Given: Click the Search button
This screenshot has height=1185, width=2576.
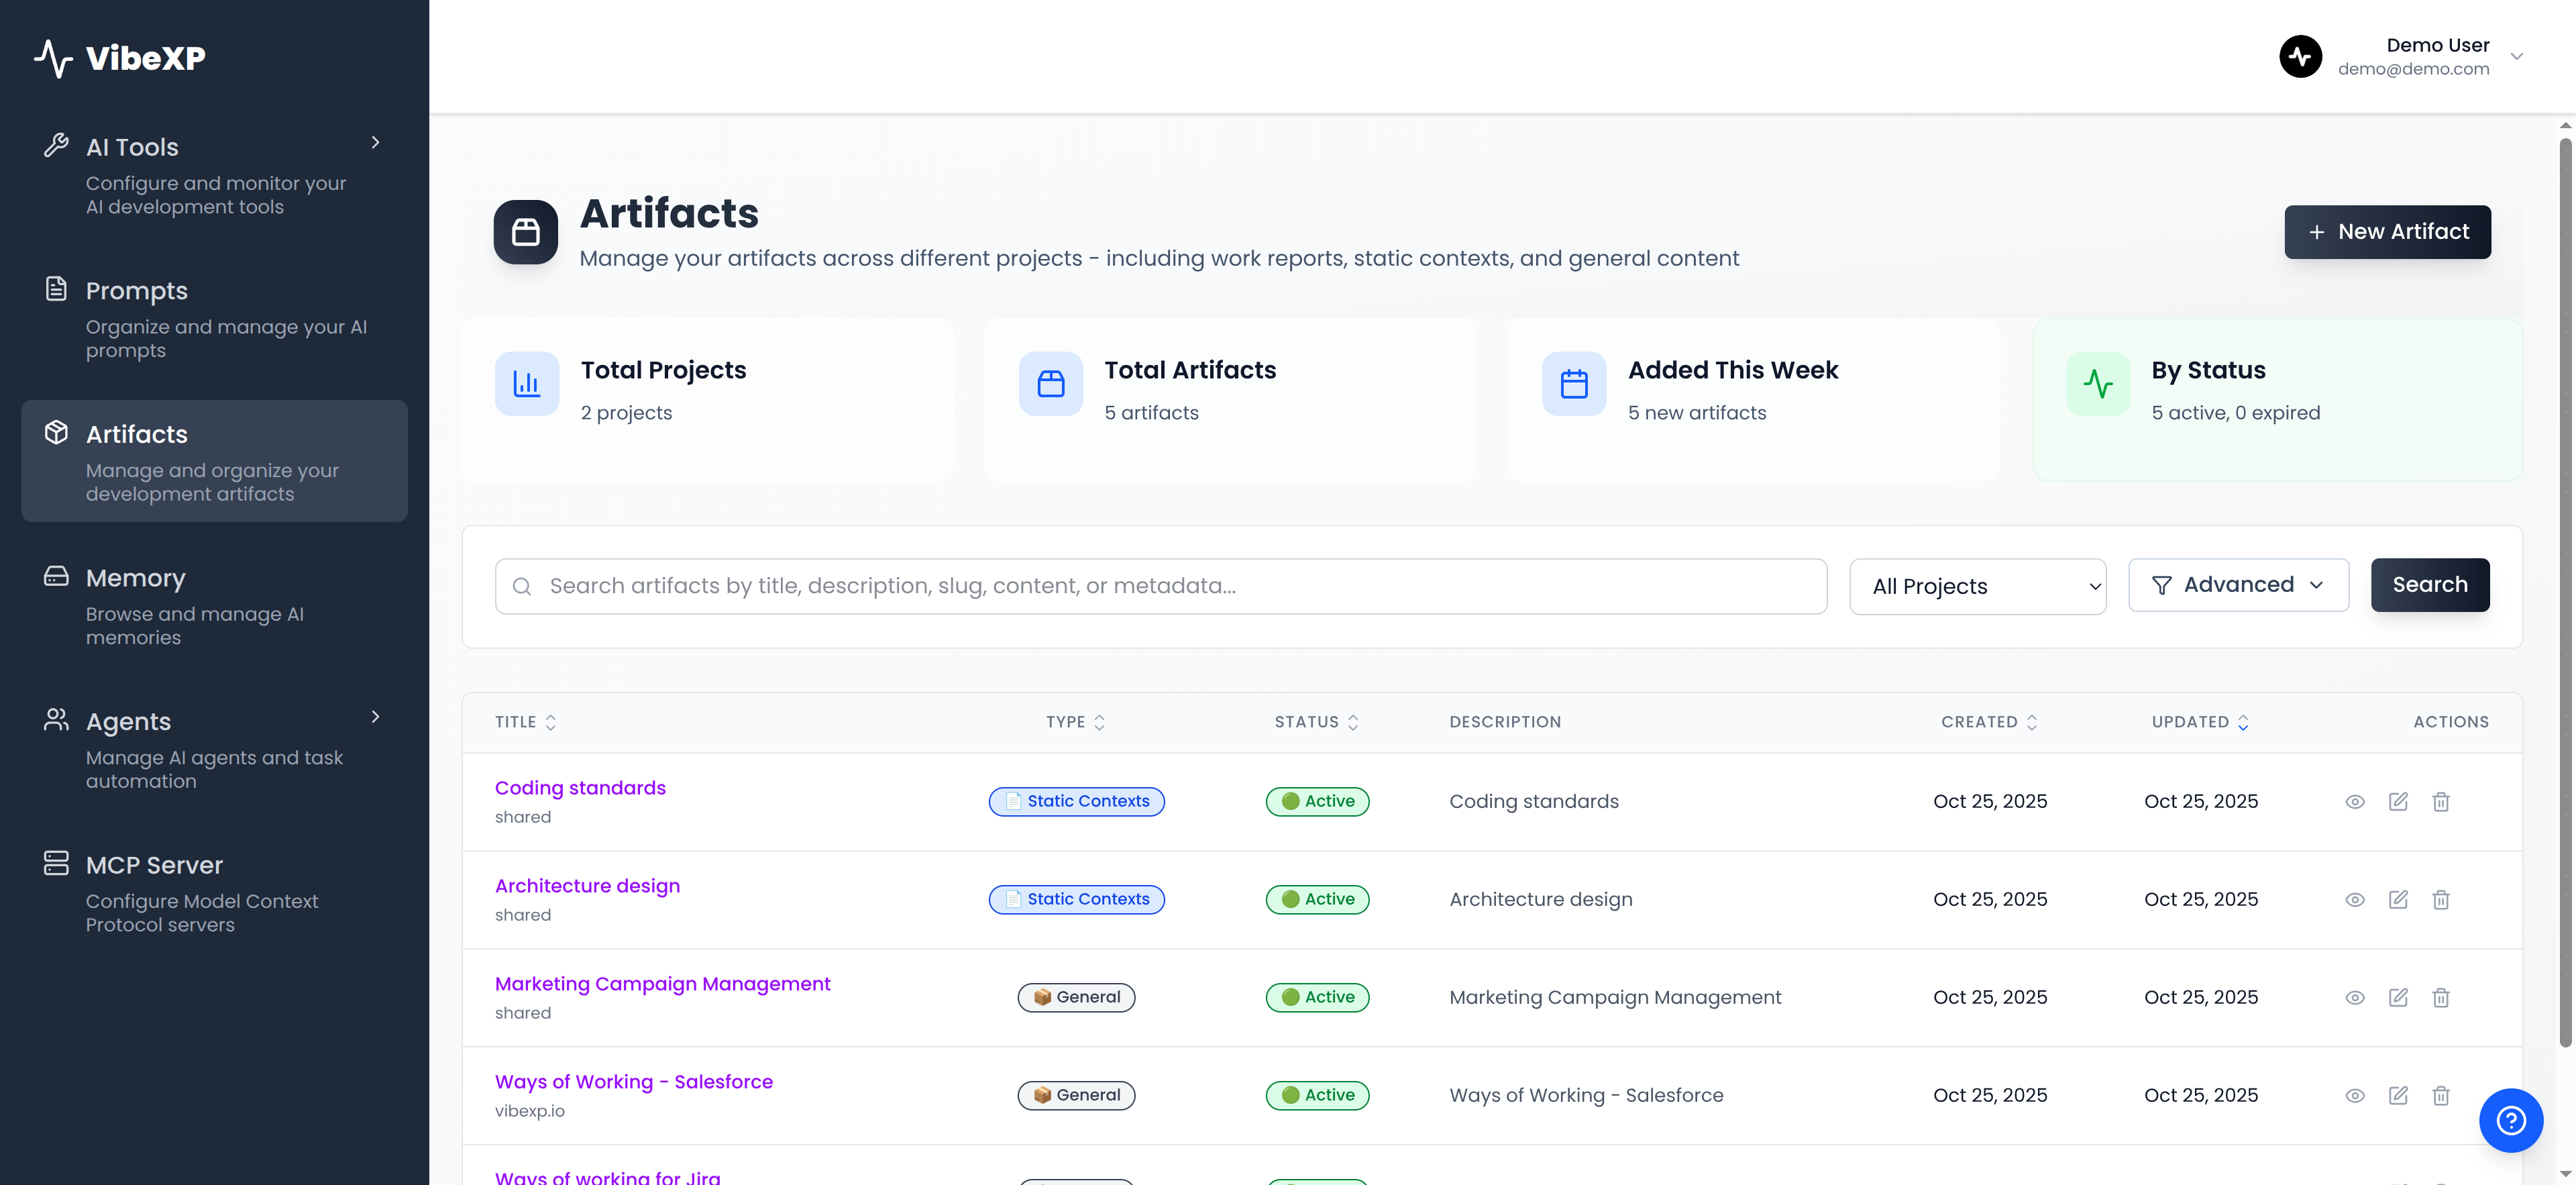Looking at the screenshot, I should click(x=2430, y=584).
